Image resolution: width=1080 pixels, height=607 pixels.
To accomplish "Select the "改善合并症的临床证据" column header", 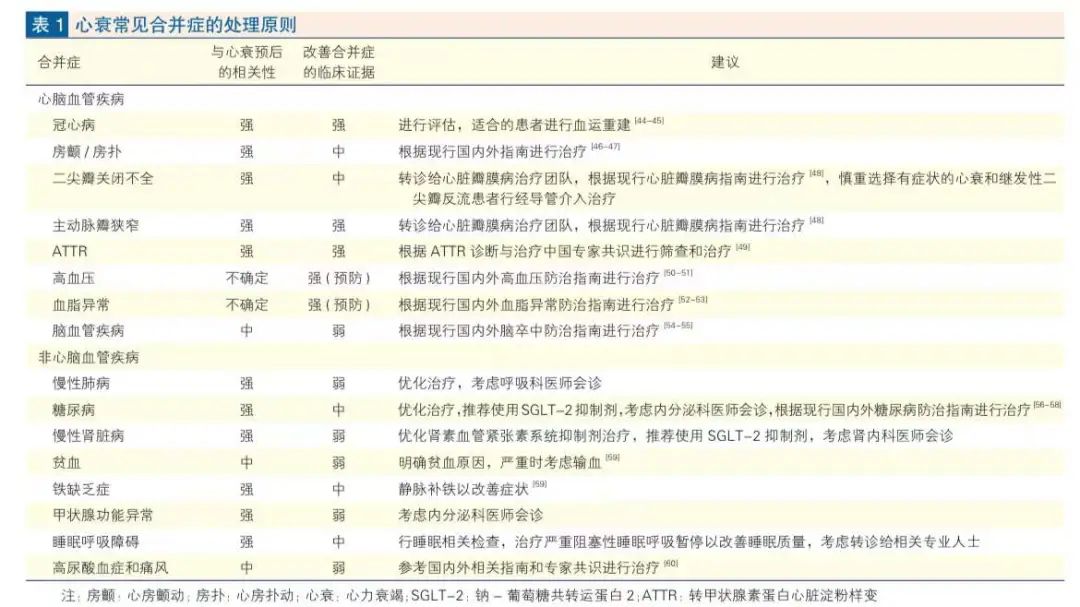I will [x=339, y=62].
